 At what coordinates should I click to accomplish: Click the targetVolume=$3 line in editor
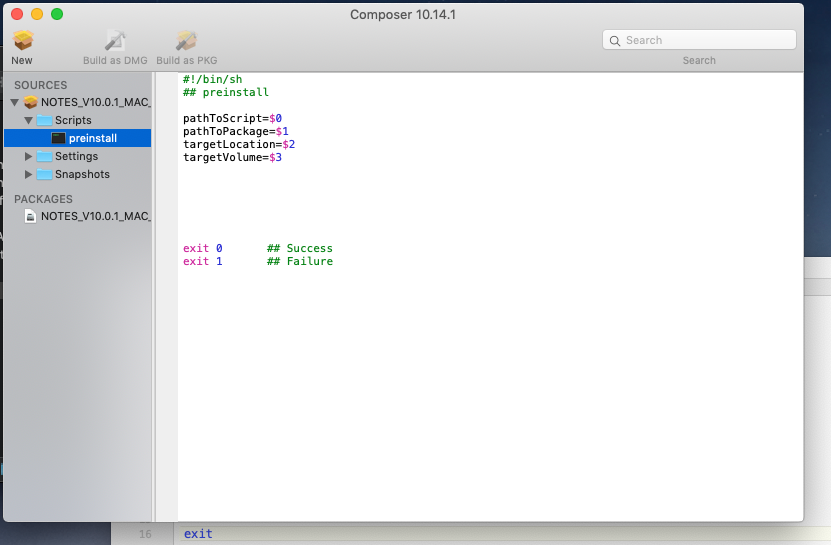pos(232,157)
